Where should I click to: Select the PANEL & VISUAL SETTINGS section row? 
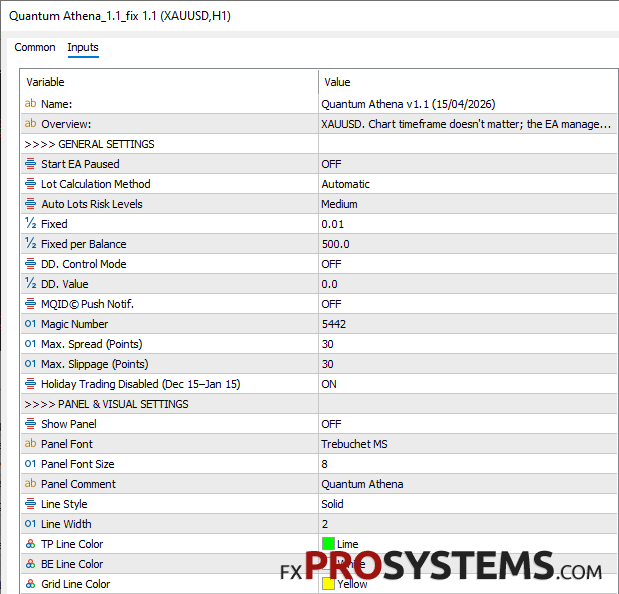pos(319,404)
